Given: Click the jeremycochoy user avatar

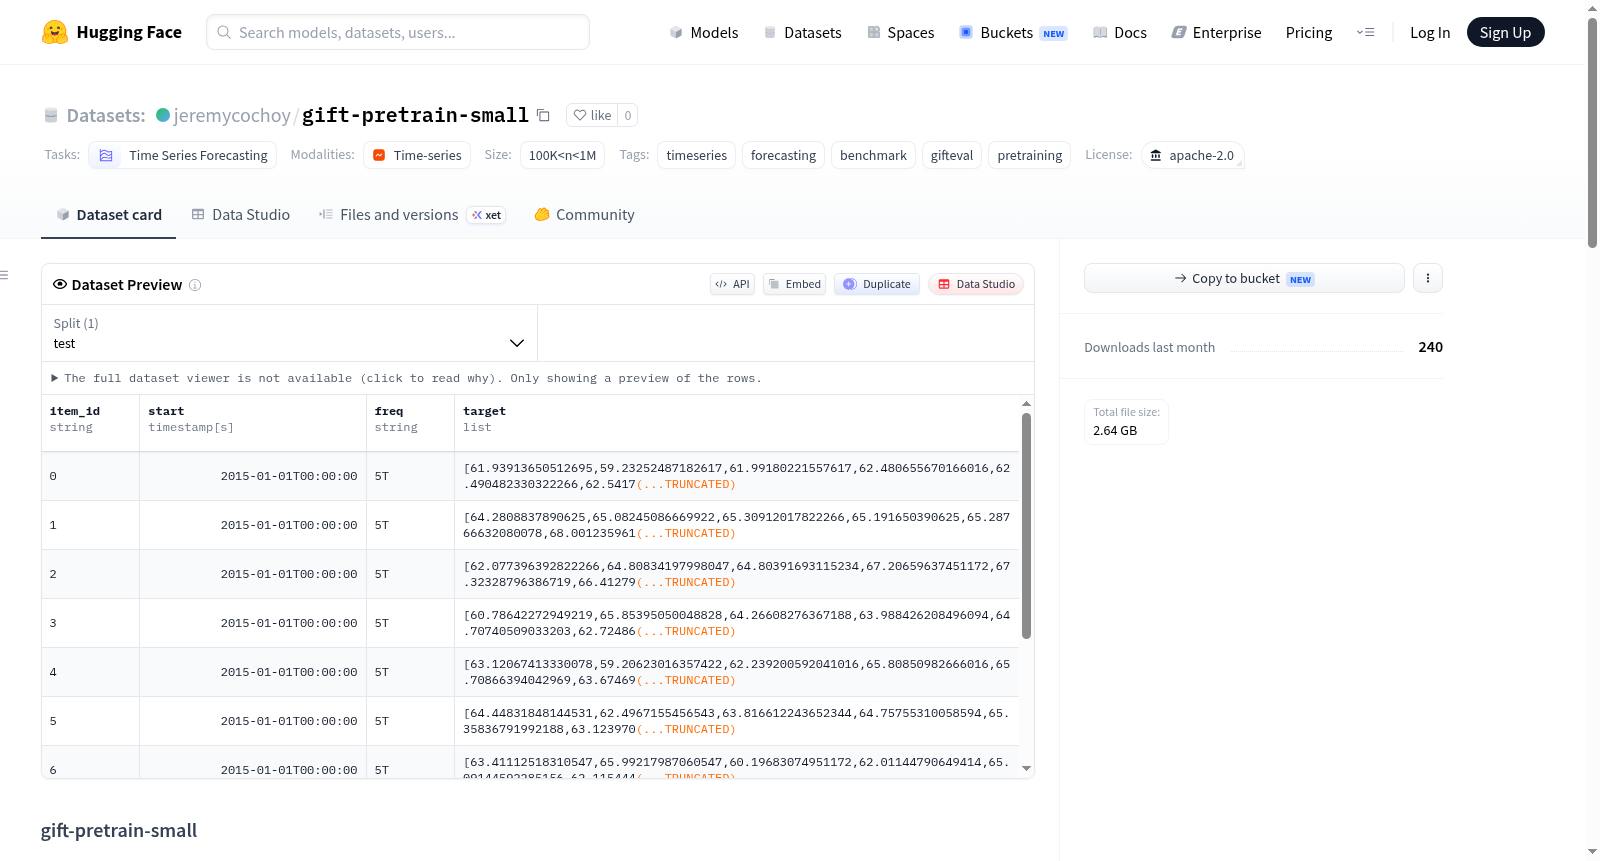Looking at the screenshot, I should tap(163, 115).
